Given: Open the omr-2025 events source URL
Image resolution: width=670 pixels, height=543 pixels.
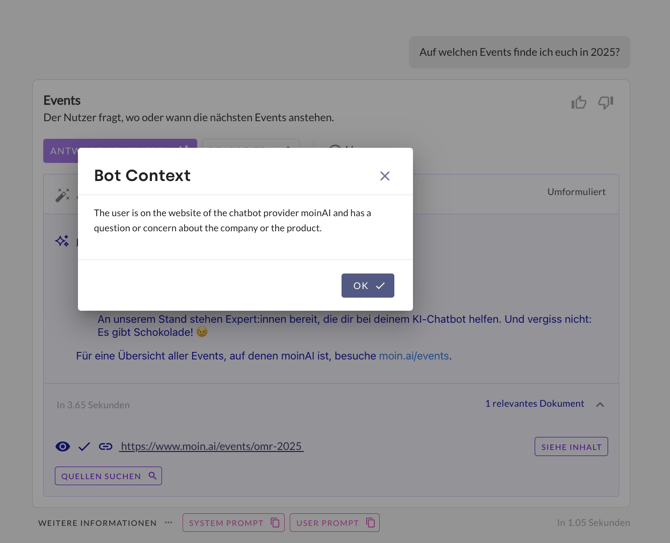Looking at the screenshot, I should point(211,446).
